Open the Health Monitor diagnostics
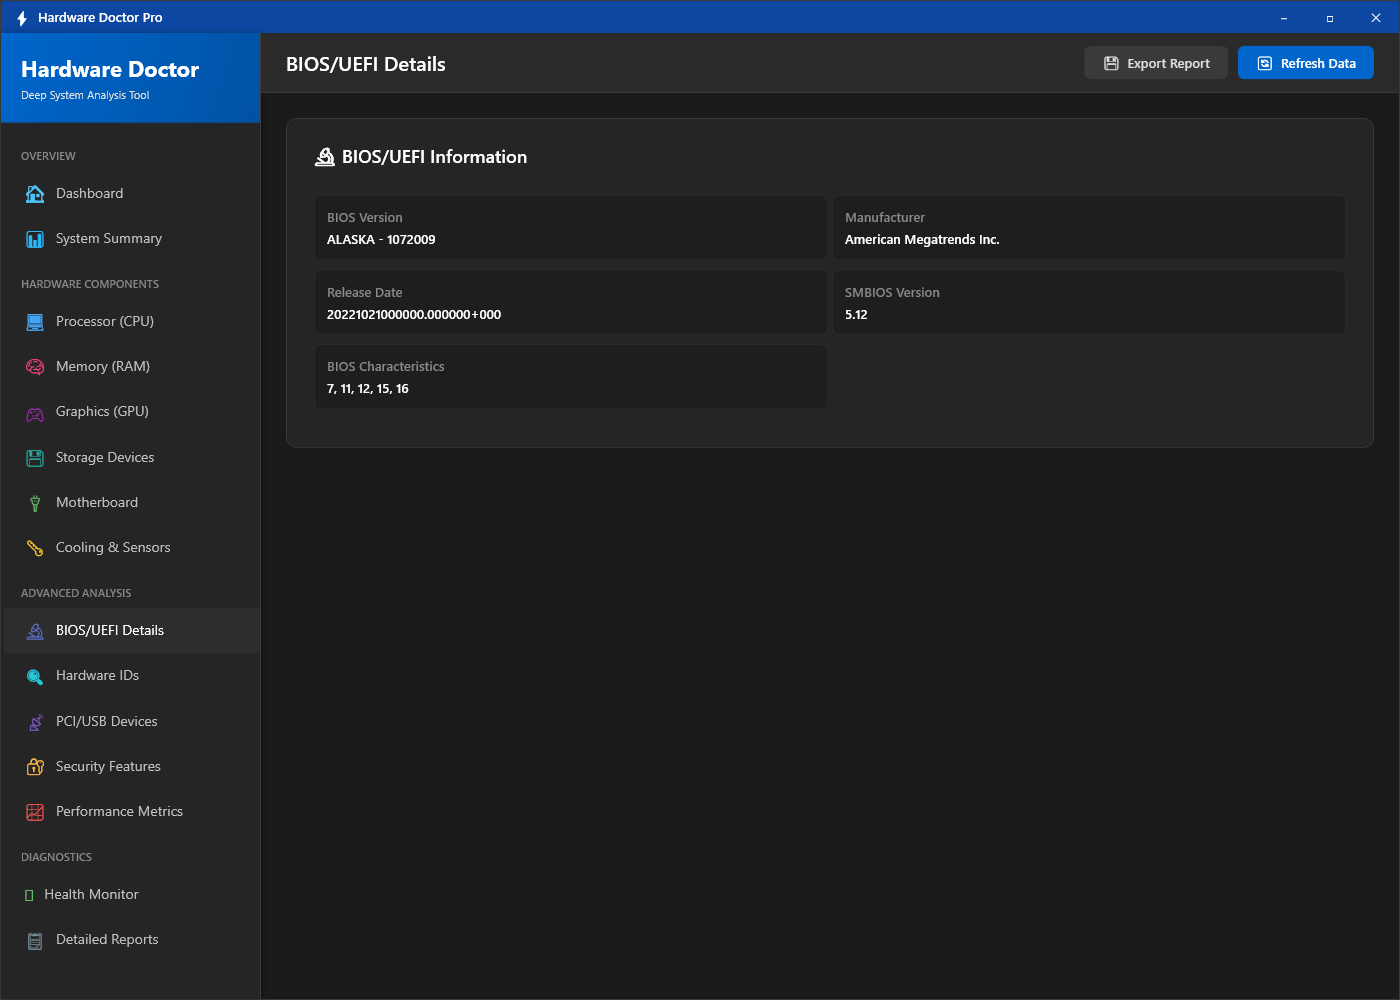The width and height of the screenshot is (1400, 1000). tap(131, 895)
